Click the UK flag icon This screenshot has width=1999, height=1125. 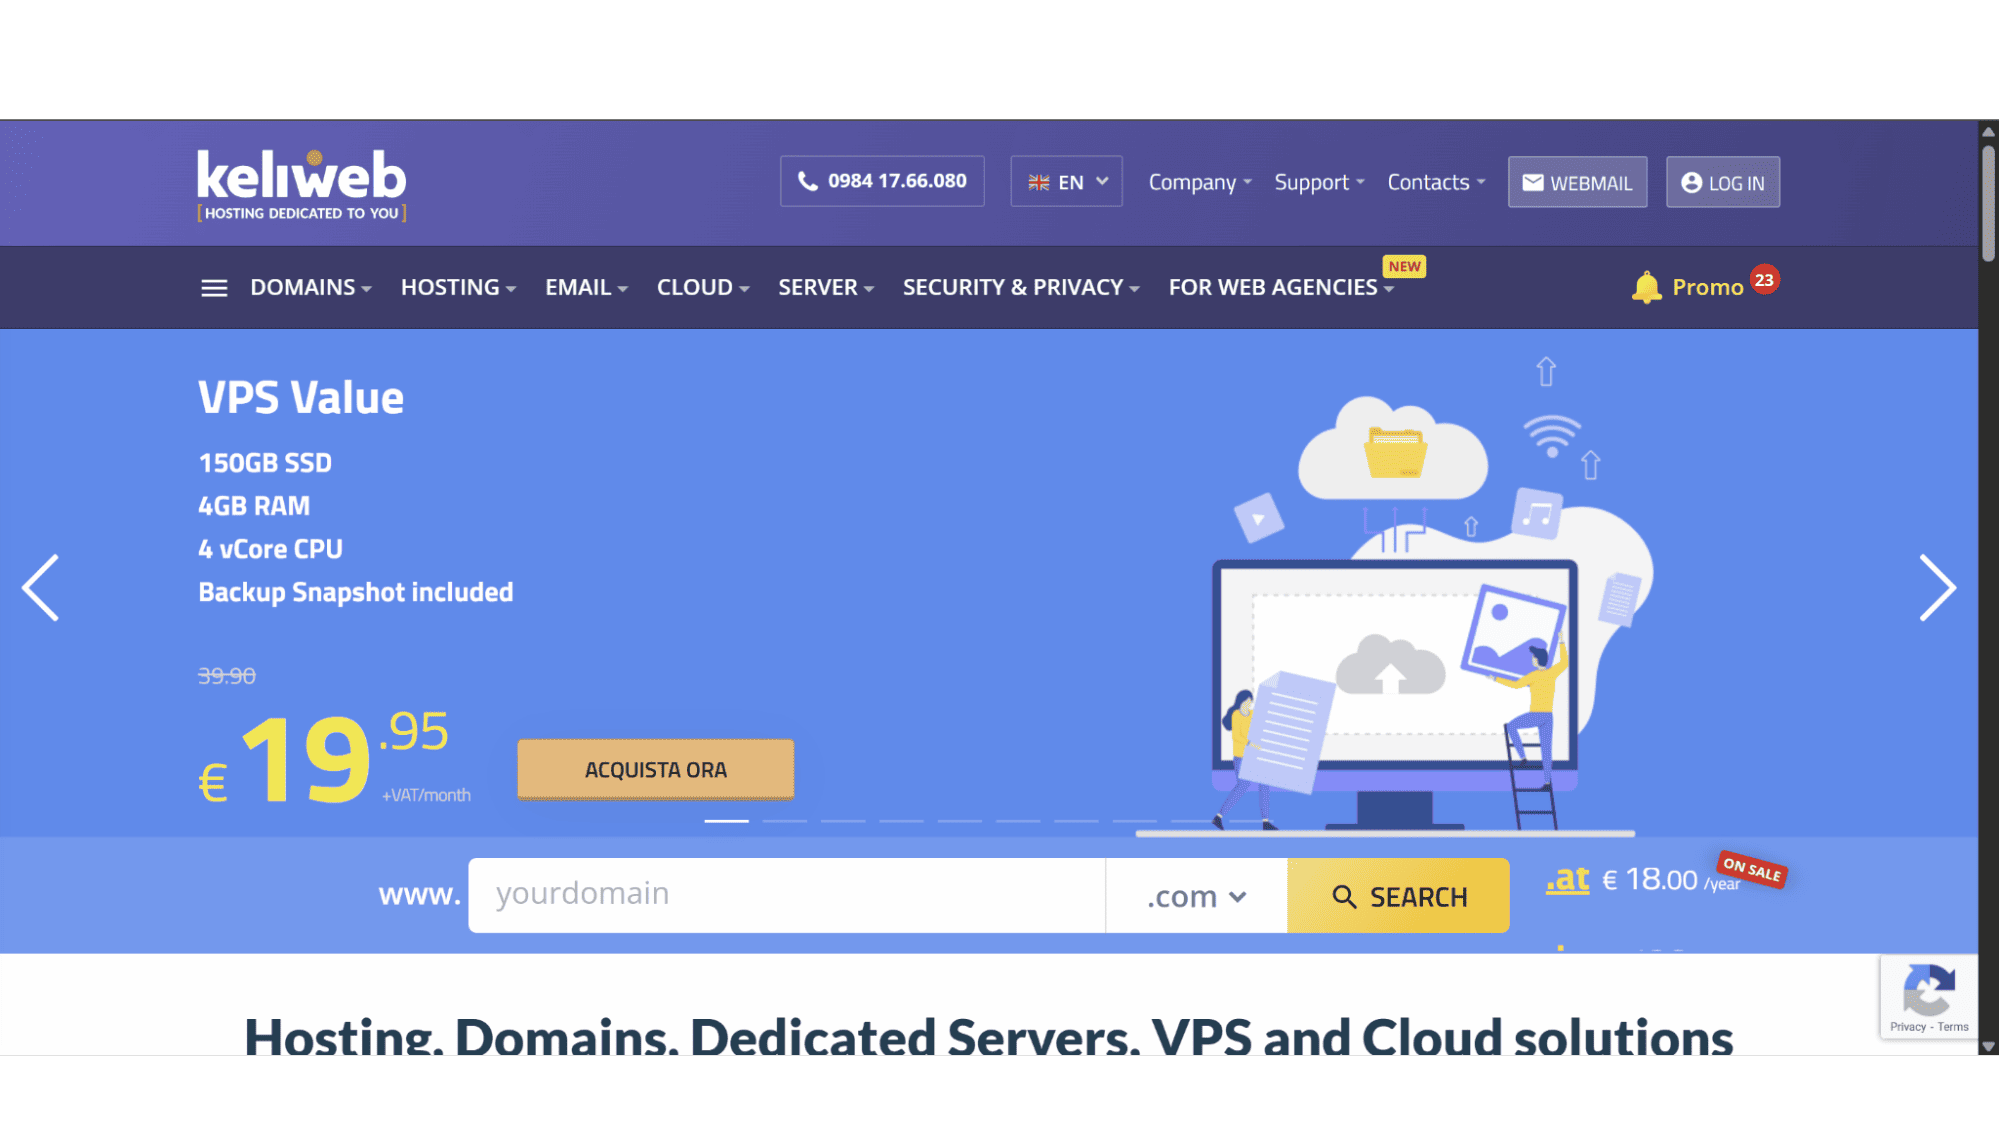1039,183
